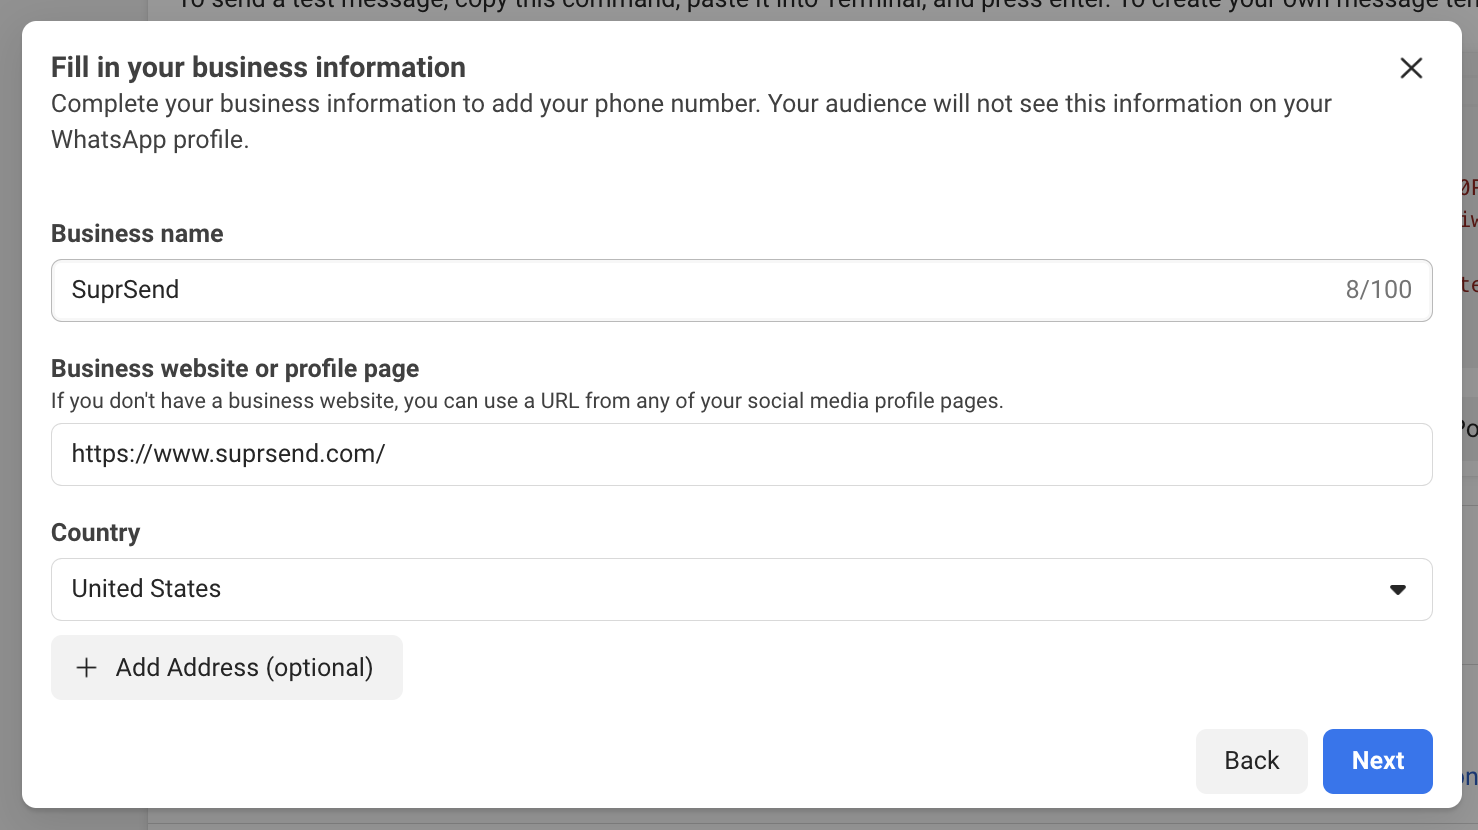Click the Country dropdown arrow
Image resolution: width=1478 pixels, height=830 pixels.
(1398, 590)
